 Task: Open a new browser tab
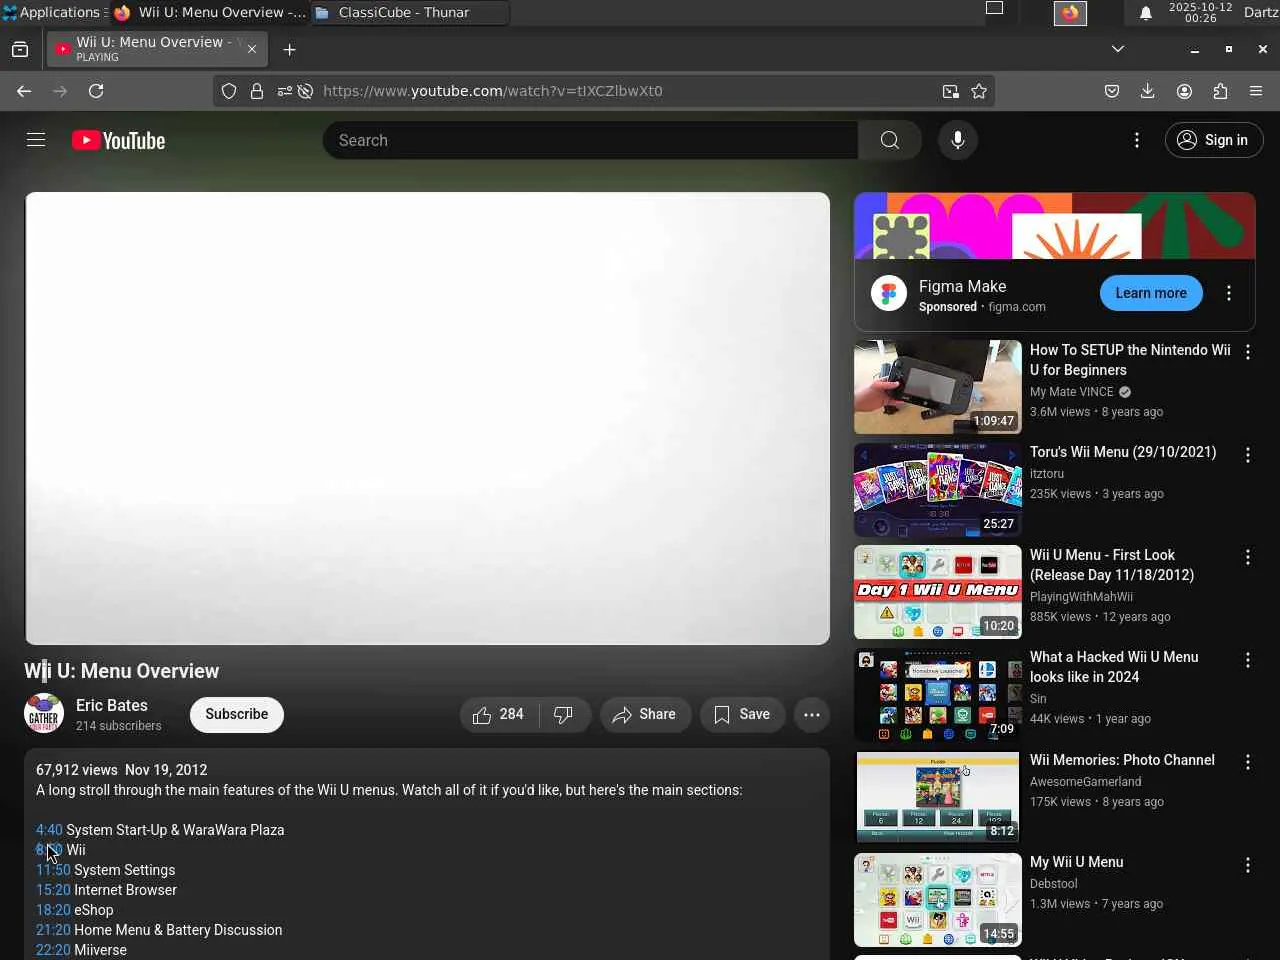point(290,49)
